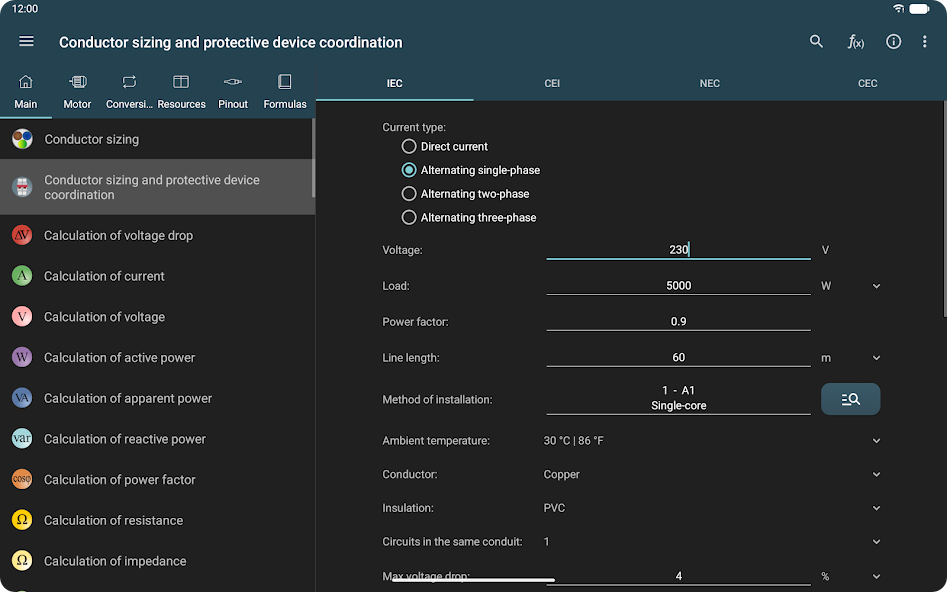Screen dimensions: 947x592
Task: Select the IEC standard tab
Action: pyautogui.click(x=394, y=83)
